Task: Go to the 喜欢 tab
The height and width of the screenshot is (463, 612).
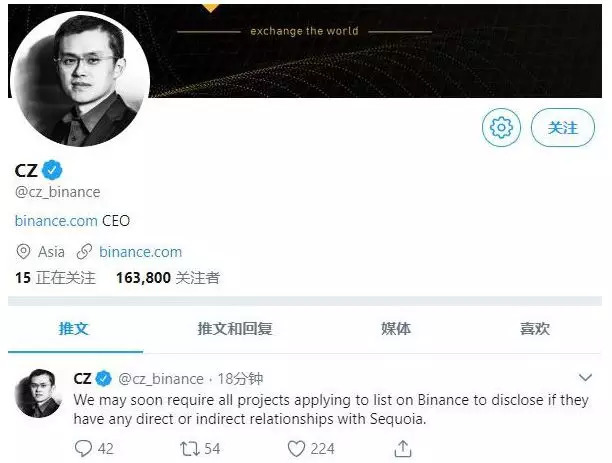Action: click(535, 328)
